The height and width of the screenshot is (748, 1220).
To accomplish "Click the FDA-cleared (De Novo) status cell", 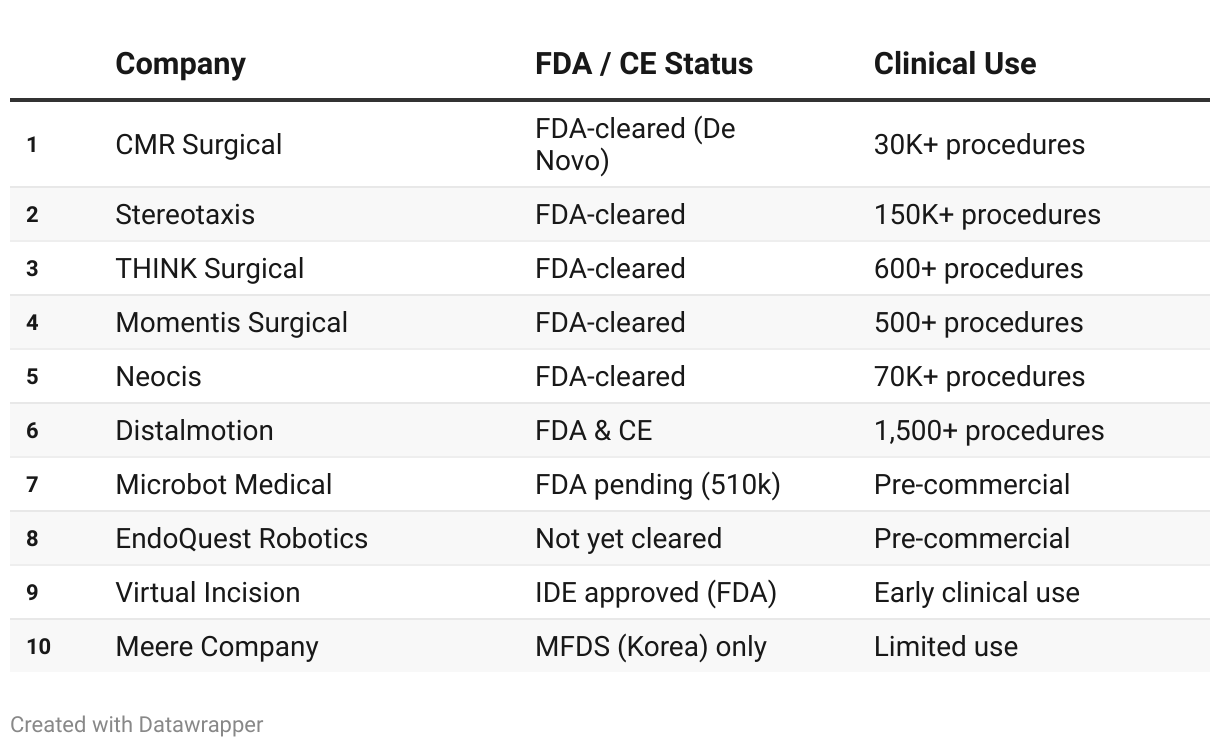I will 635,145.
